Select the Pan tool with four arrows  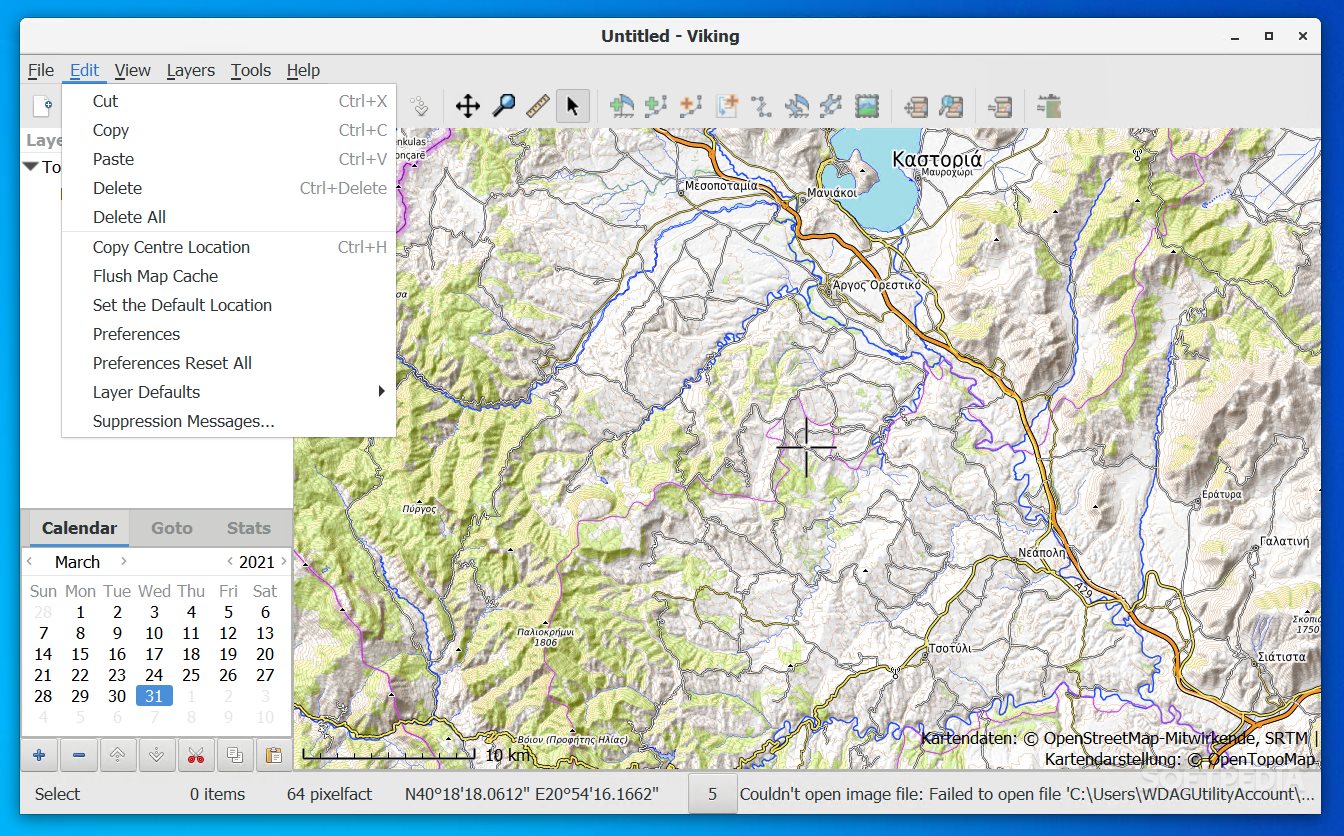point(467,106)
